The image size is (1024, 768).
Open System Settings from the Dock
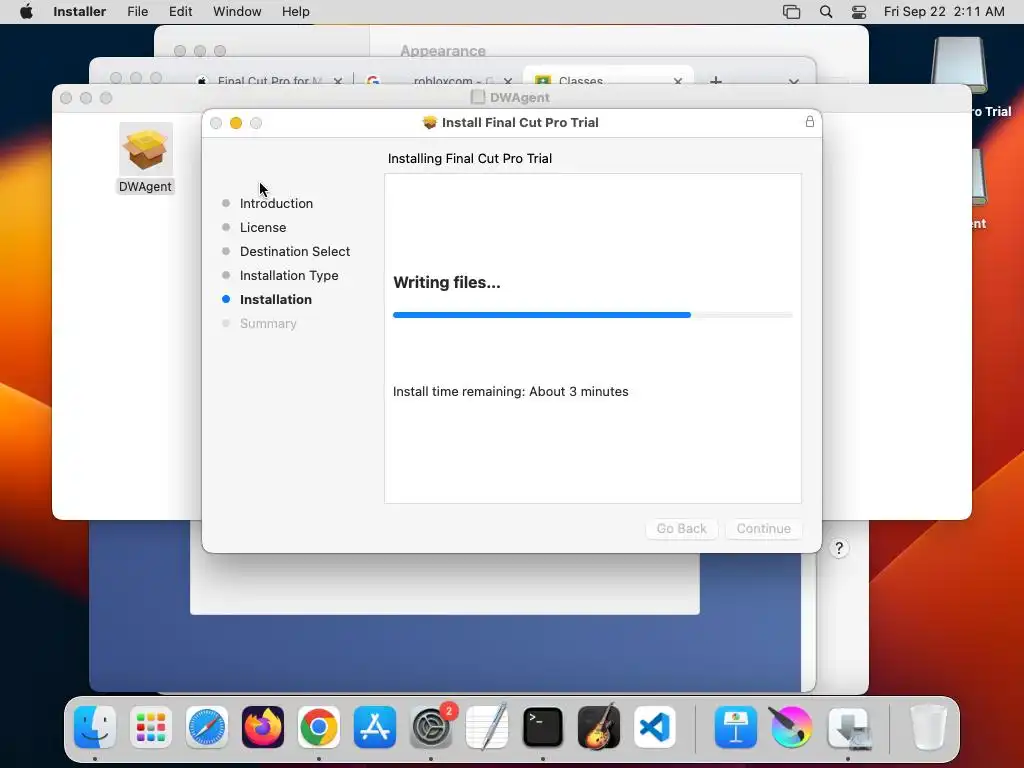coord(431,727)
